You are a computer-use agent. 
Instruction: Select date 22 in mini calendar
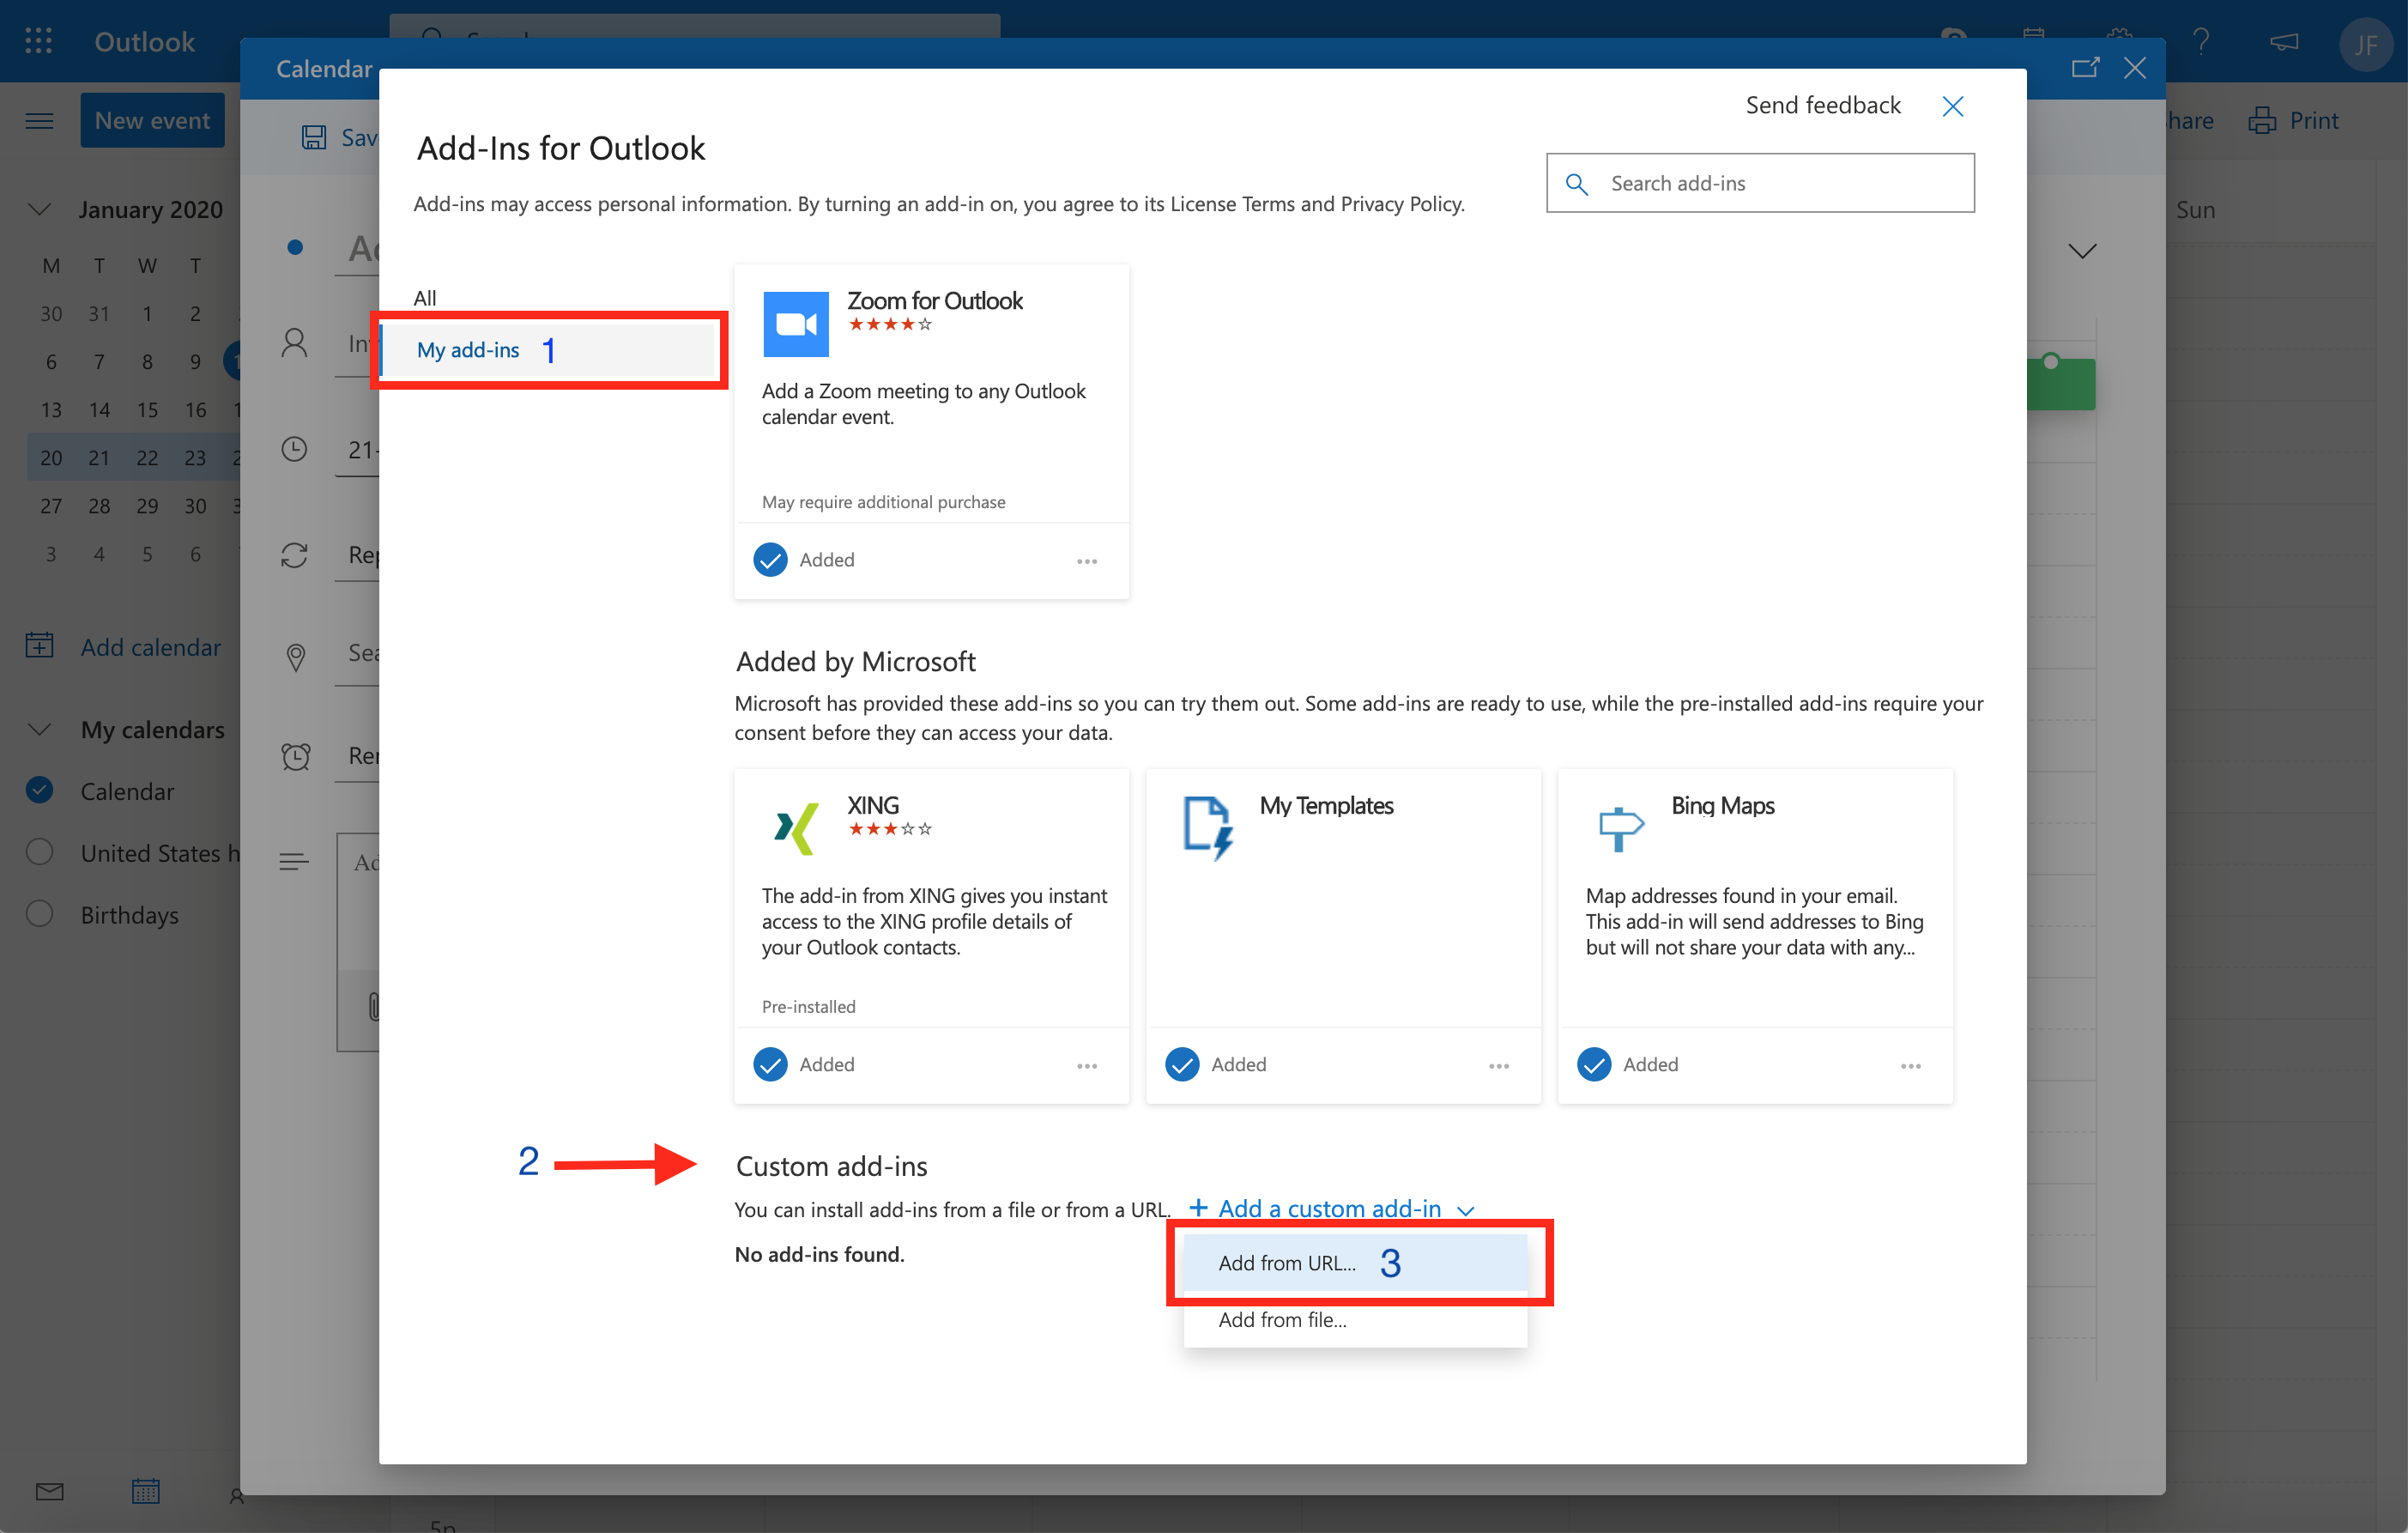click(x=147, y=458)
